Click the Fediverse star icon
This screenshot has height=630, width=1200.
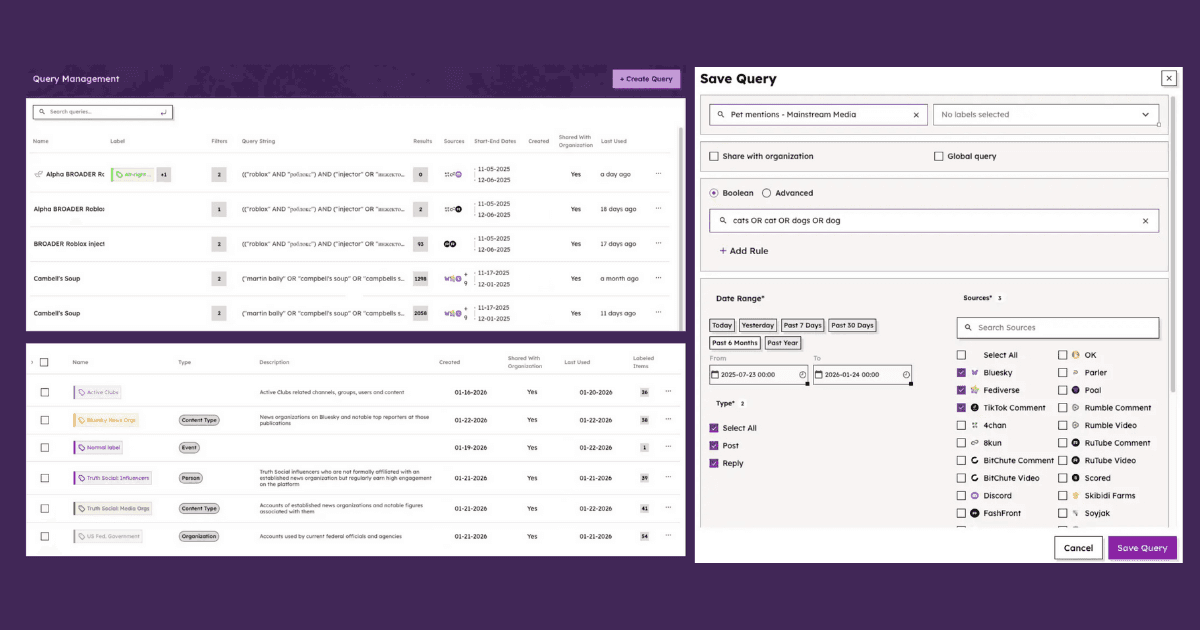point(975,390)
